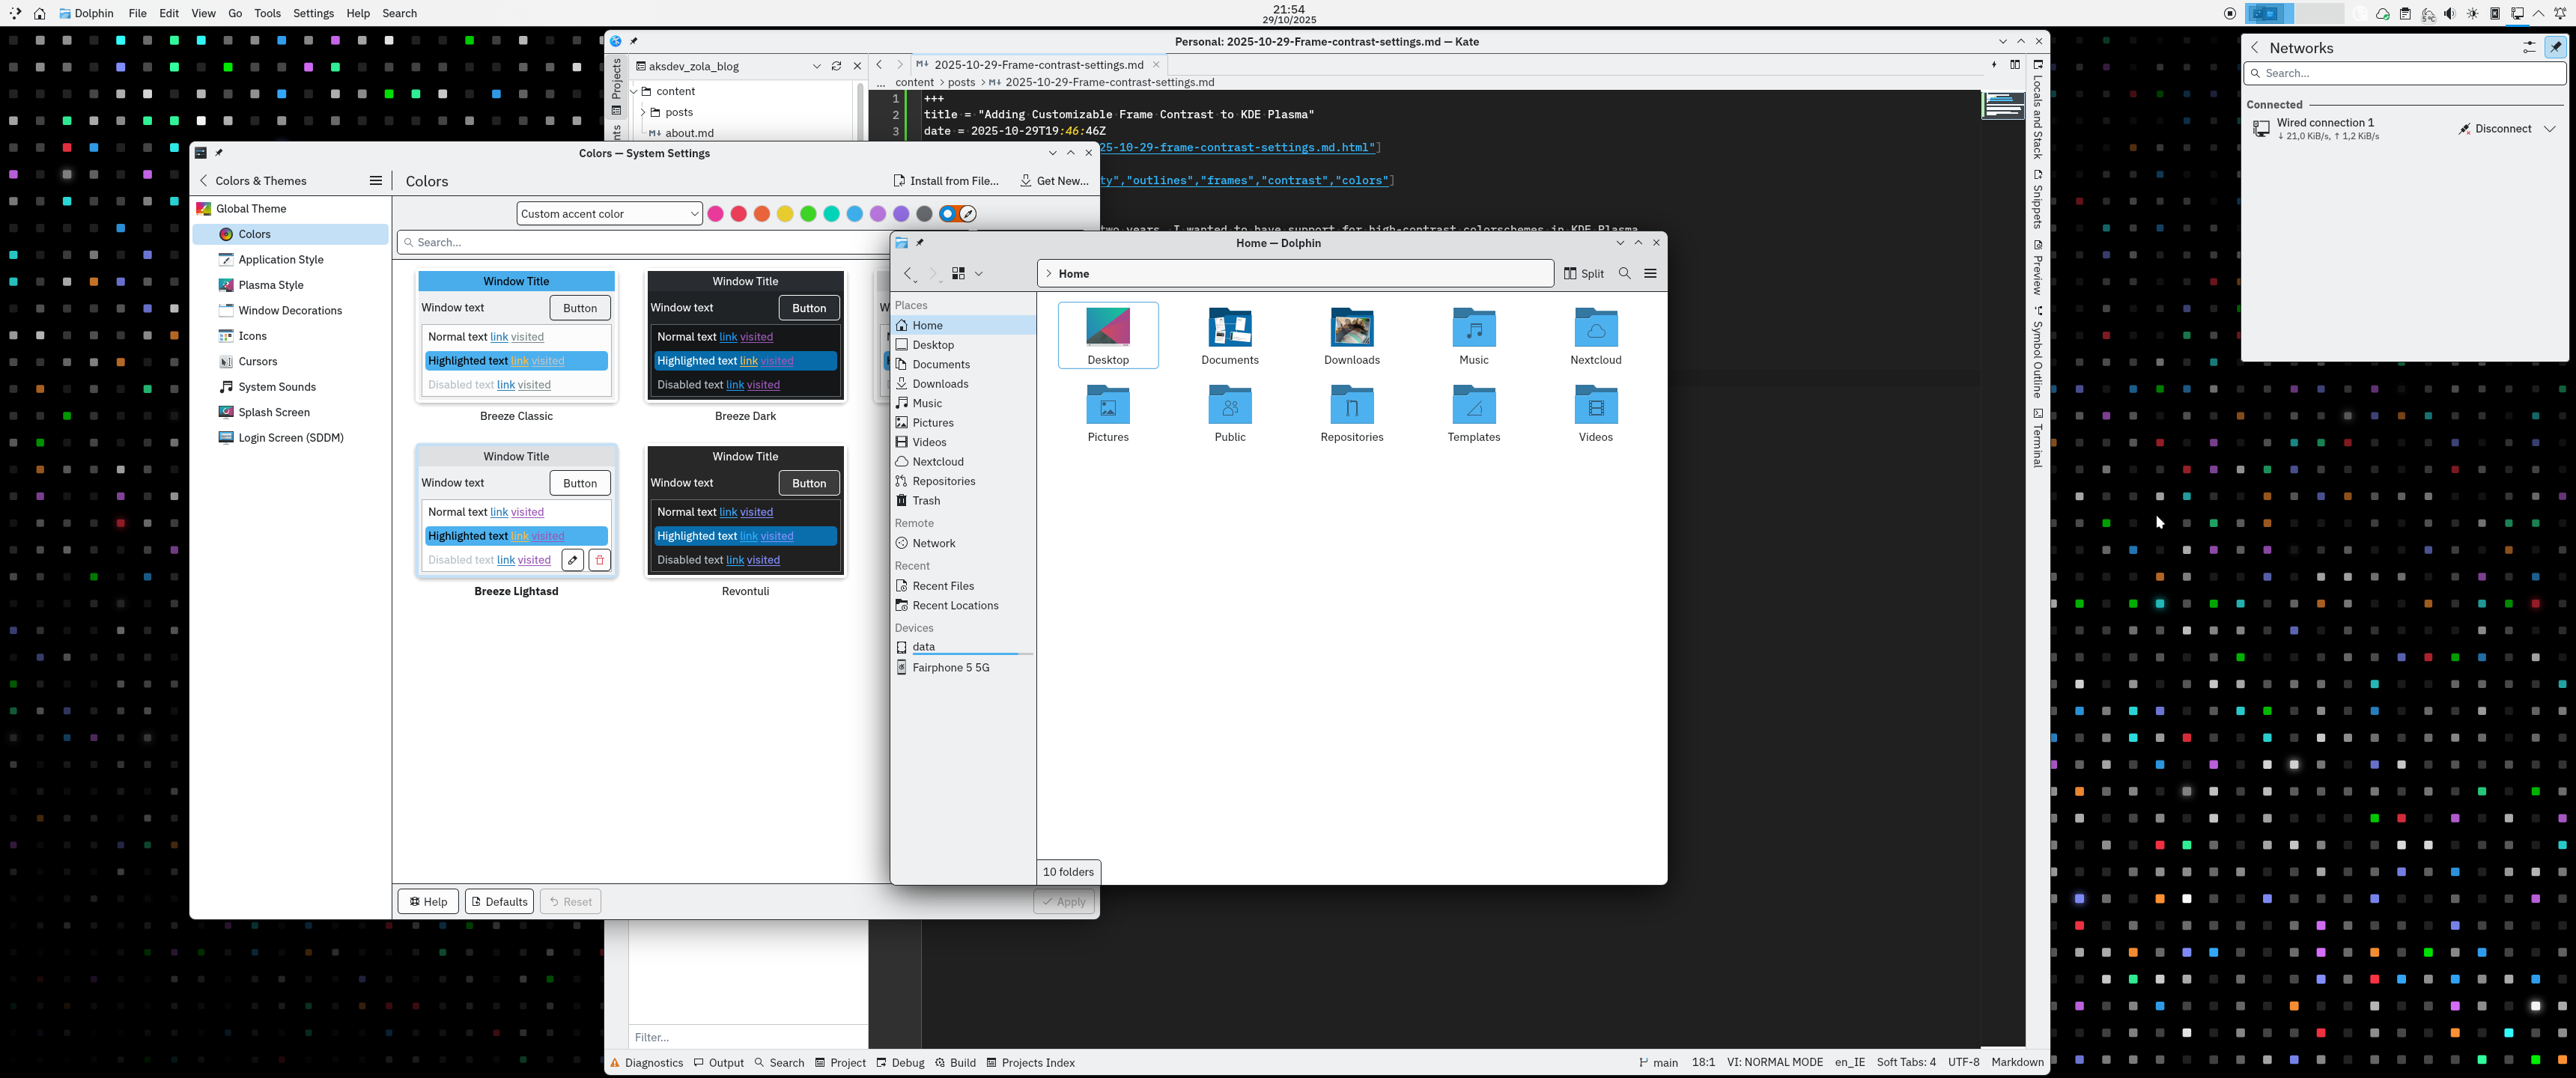
Task: Select the accent-from-wallpaper radio option
Action: (947, 213)
